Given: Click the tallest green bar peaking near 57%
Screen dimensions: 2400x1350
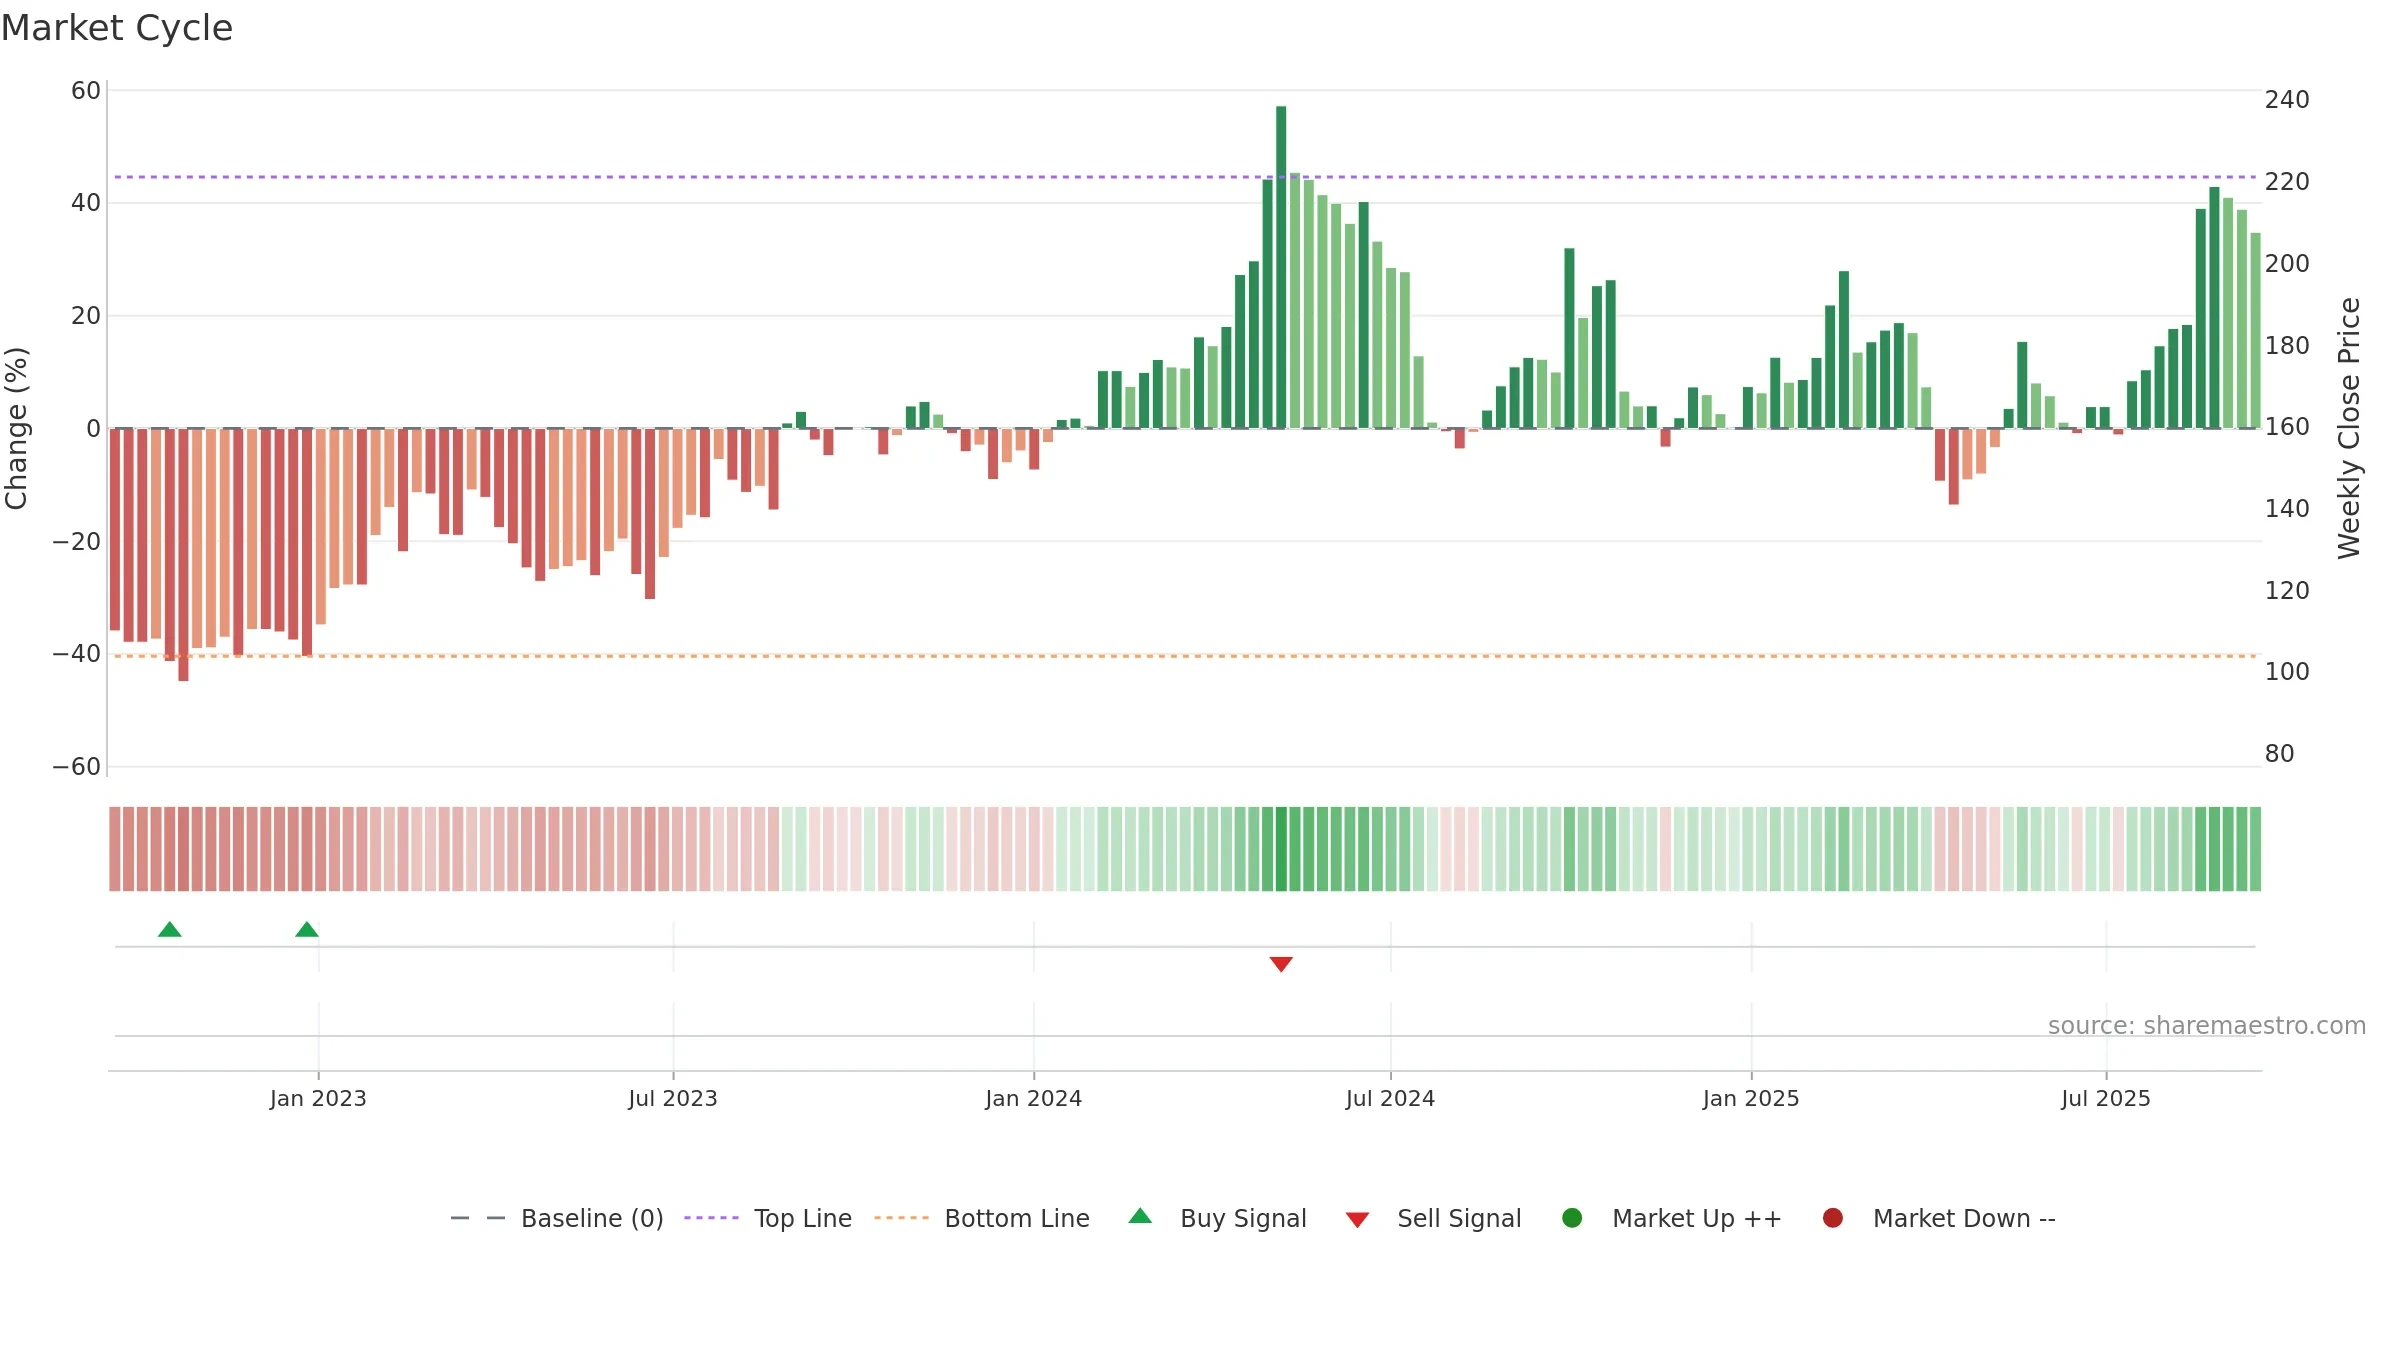Looking at the screenshot, I should pyautogui.click(x=1281, y=267).
